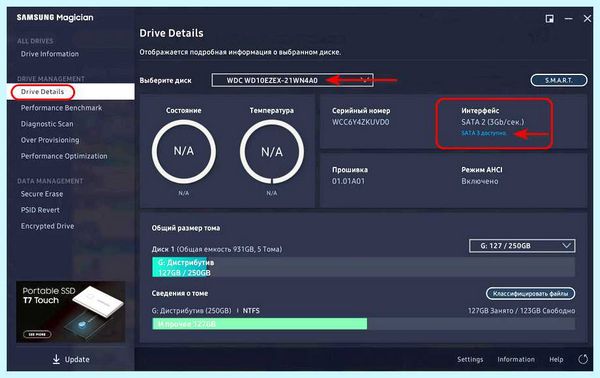
Task: Click the S.M.A.R.T. button
Action: click(x=559, y=80)
